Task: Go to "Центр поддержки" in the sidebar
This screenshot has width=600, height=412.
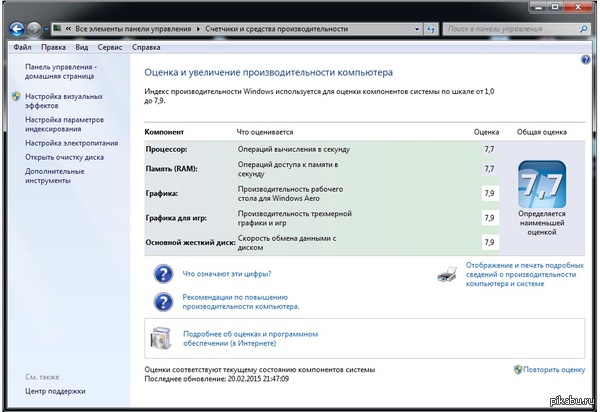Action: tap(55, 392)
